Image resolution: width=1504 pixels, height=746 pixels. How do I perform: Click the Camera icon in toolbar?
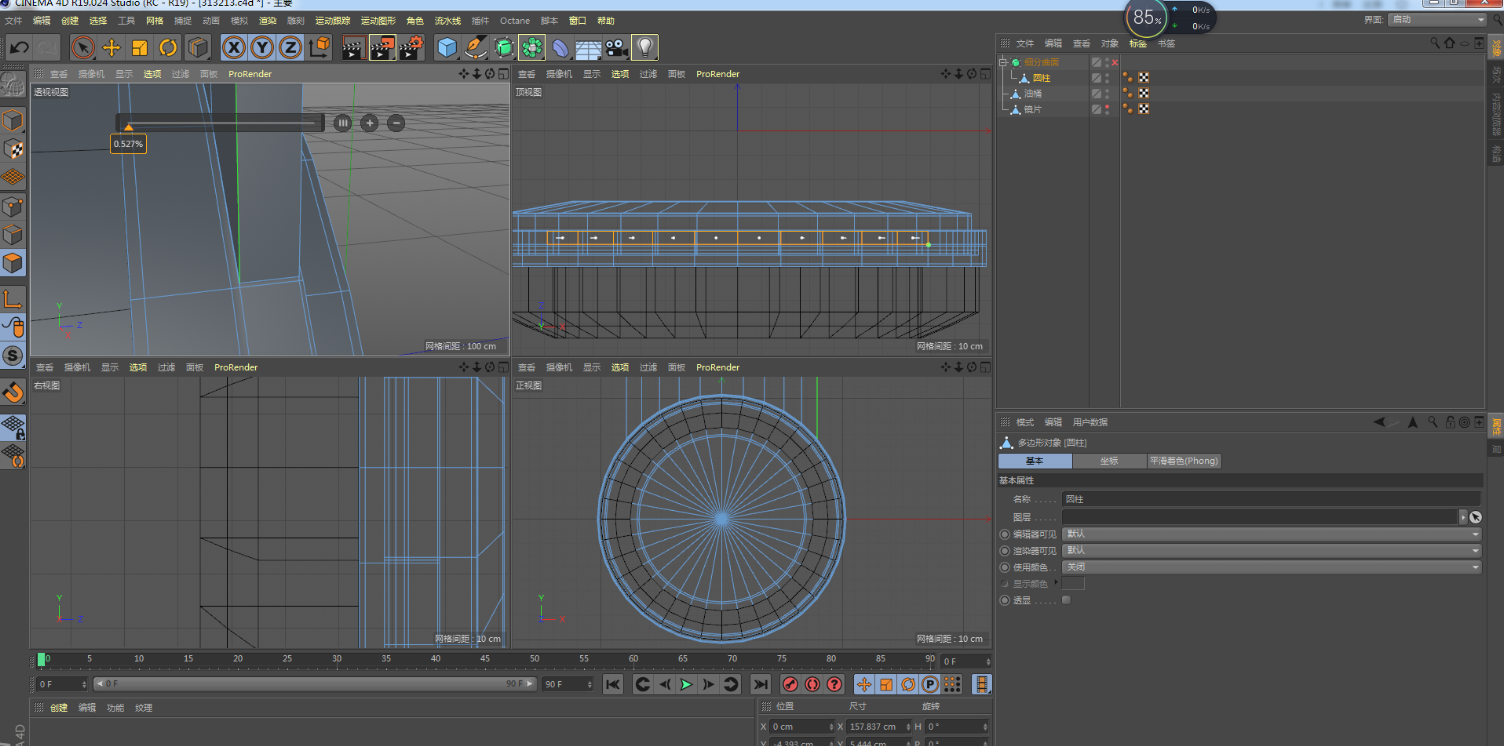tap(616, 47)
